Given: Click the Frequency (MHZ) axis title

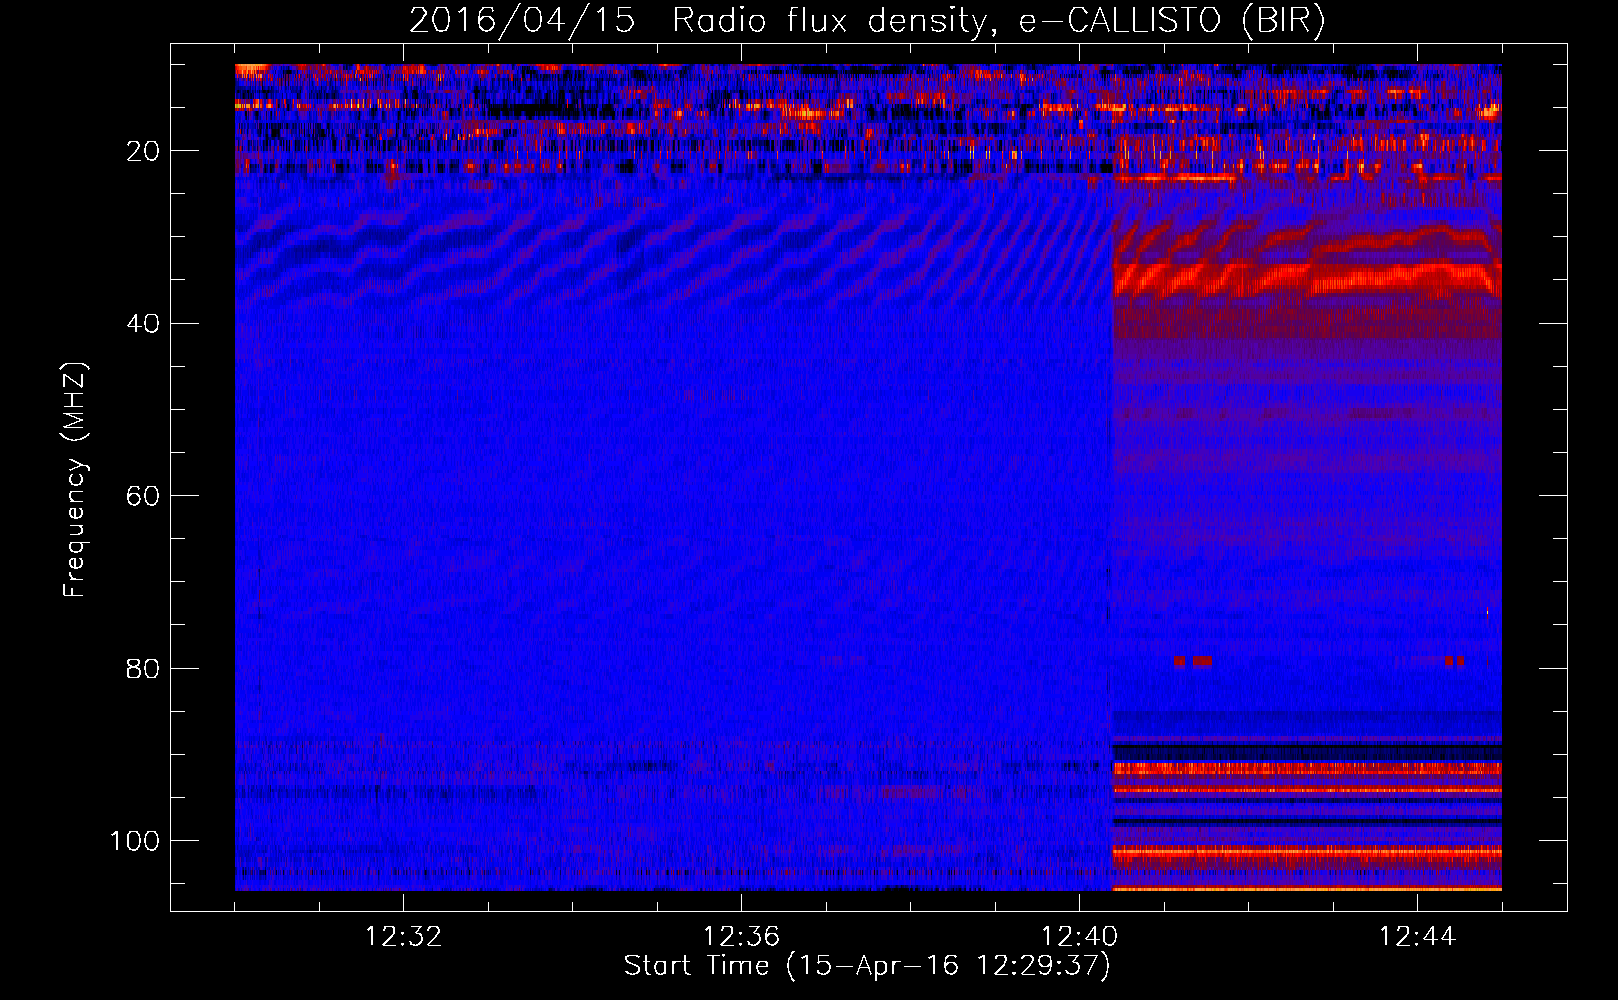Looking at the screenshot, I should pyautogui.click(x=75, y=480).
